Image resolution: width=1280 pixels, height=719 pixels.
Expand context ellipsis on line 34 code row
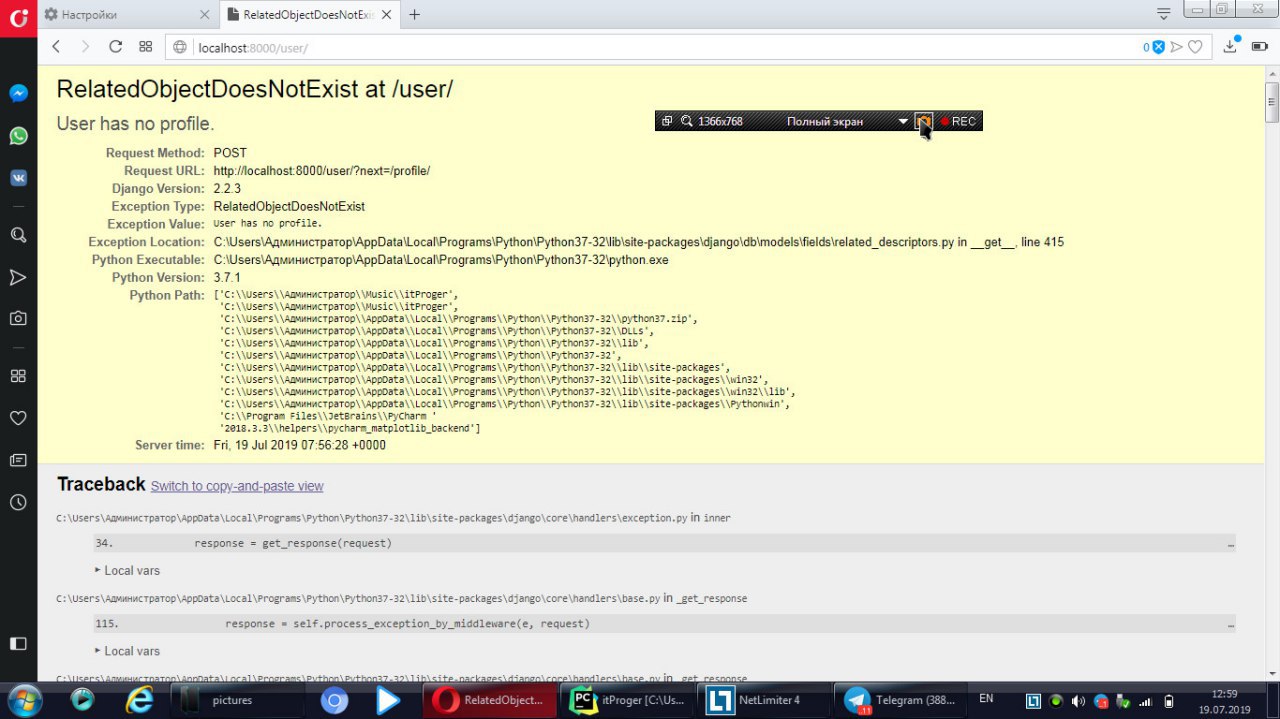click(x=1230, y=544)
